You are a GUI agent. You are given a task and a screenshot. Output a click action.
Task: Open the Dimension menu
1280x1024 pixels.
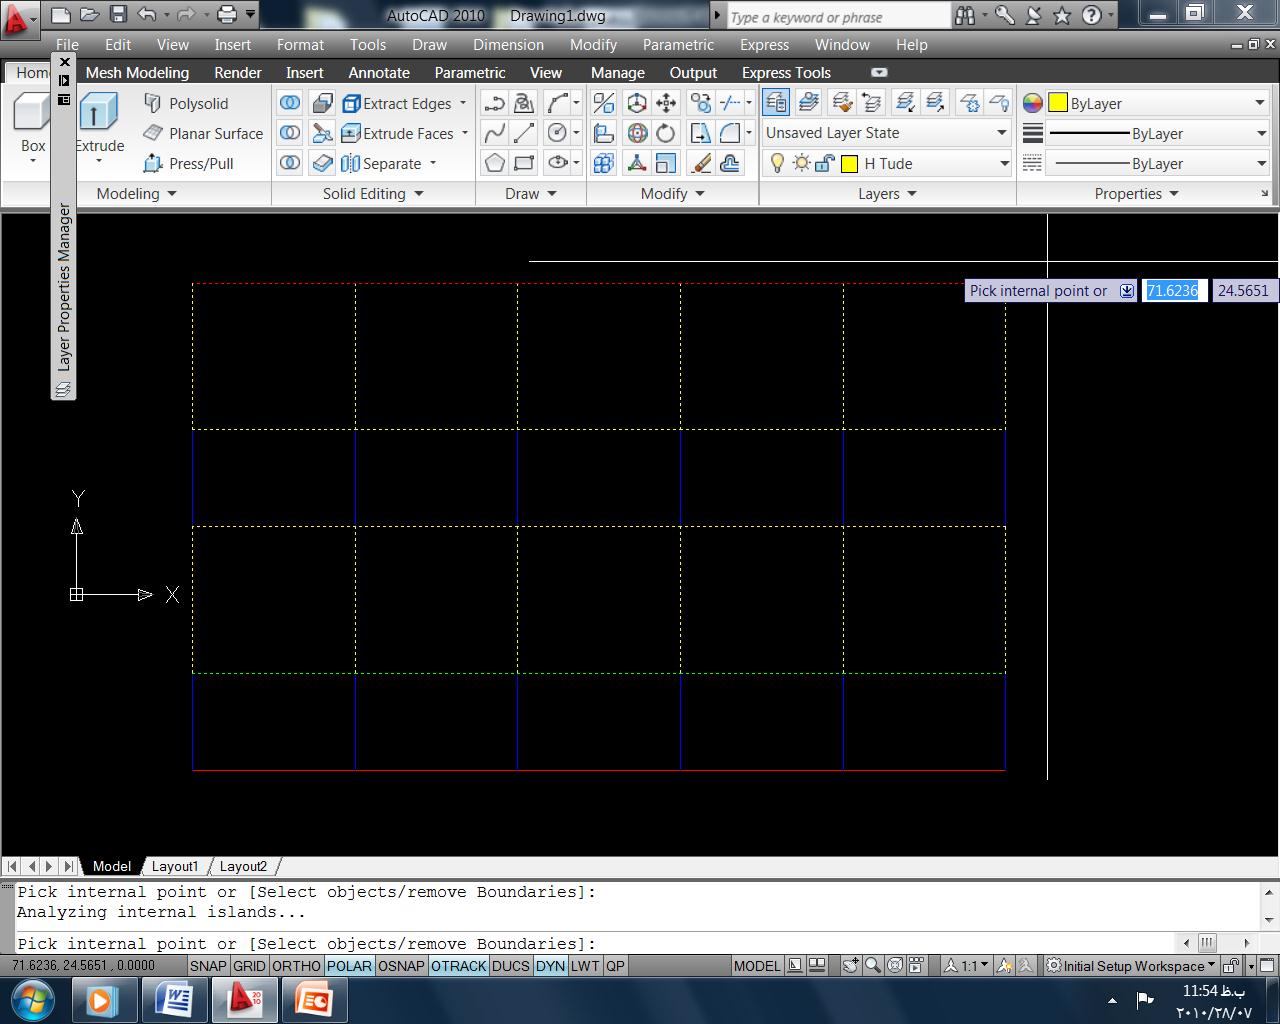point(508,45)
